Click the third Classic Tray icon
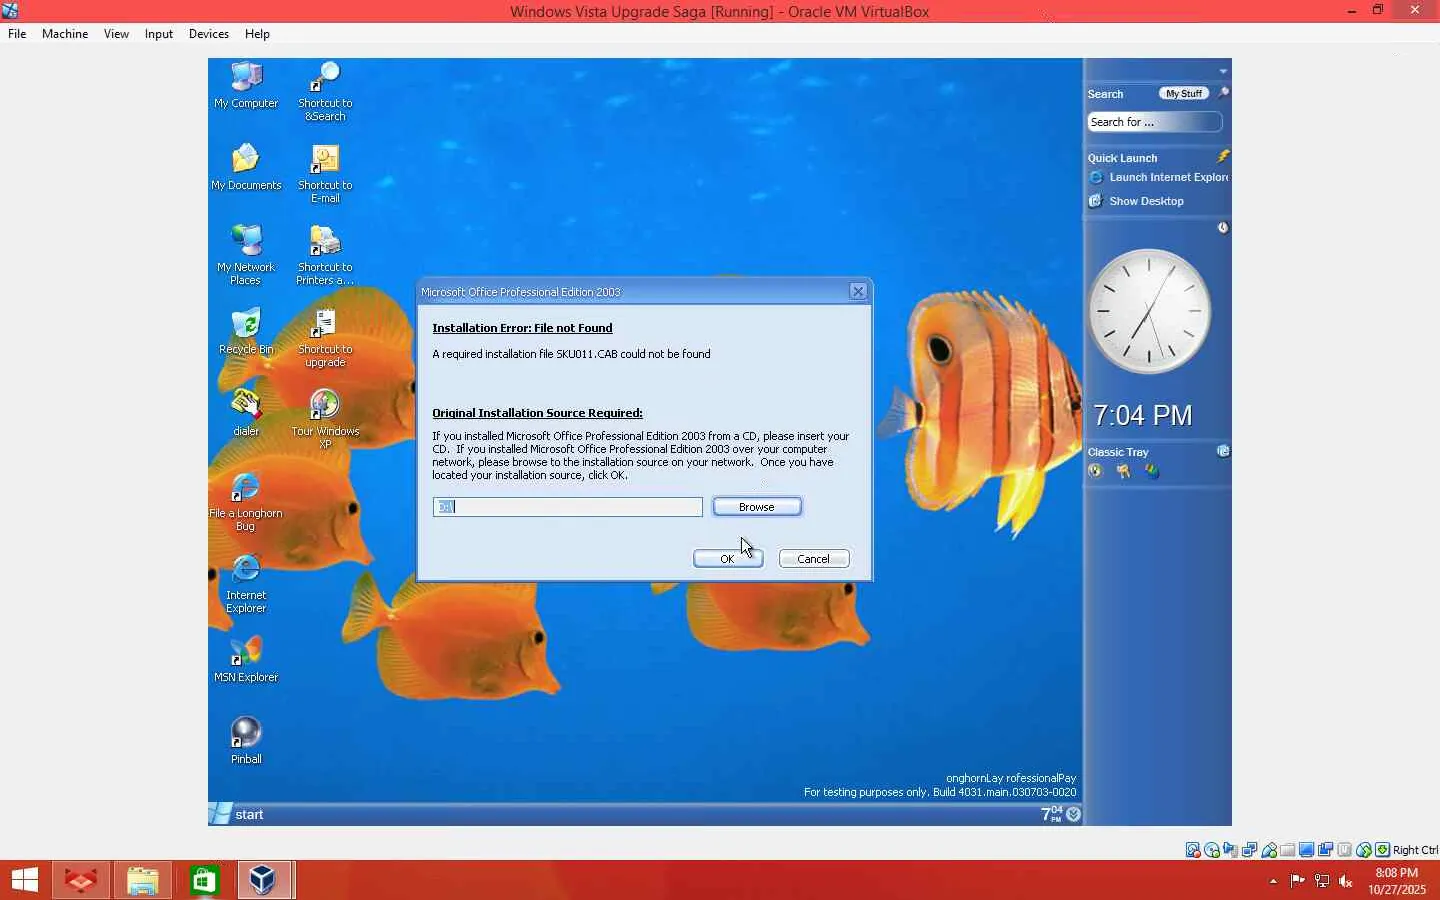 pyautogui.click(x=1152, y=471)
